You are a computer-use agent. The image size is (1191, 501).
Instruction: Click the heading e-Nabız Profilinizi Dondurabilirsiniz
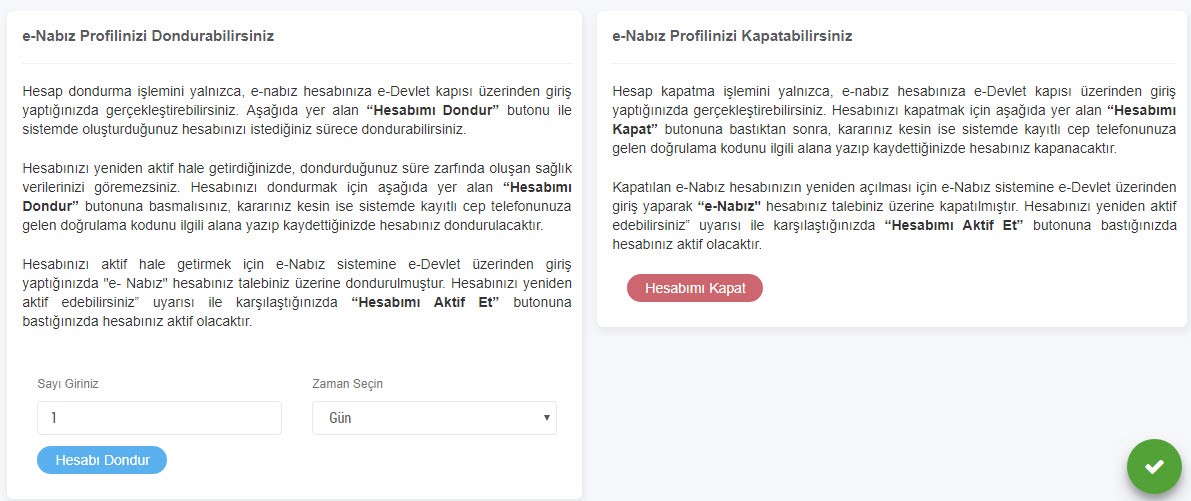tap(148, 36)
